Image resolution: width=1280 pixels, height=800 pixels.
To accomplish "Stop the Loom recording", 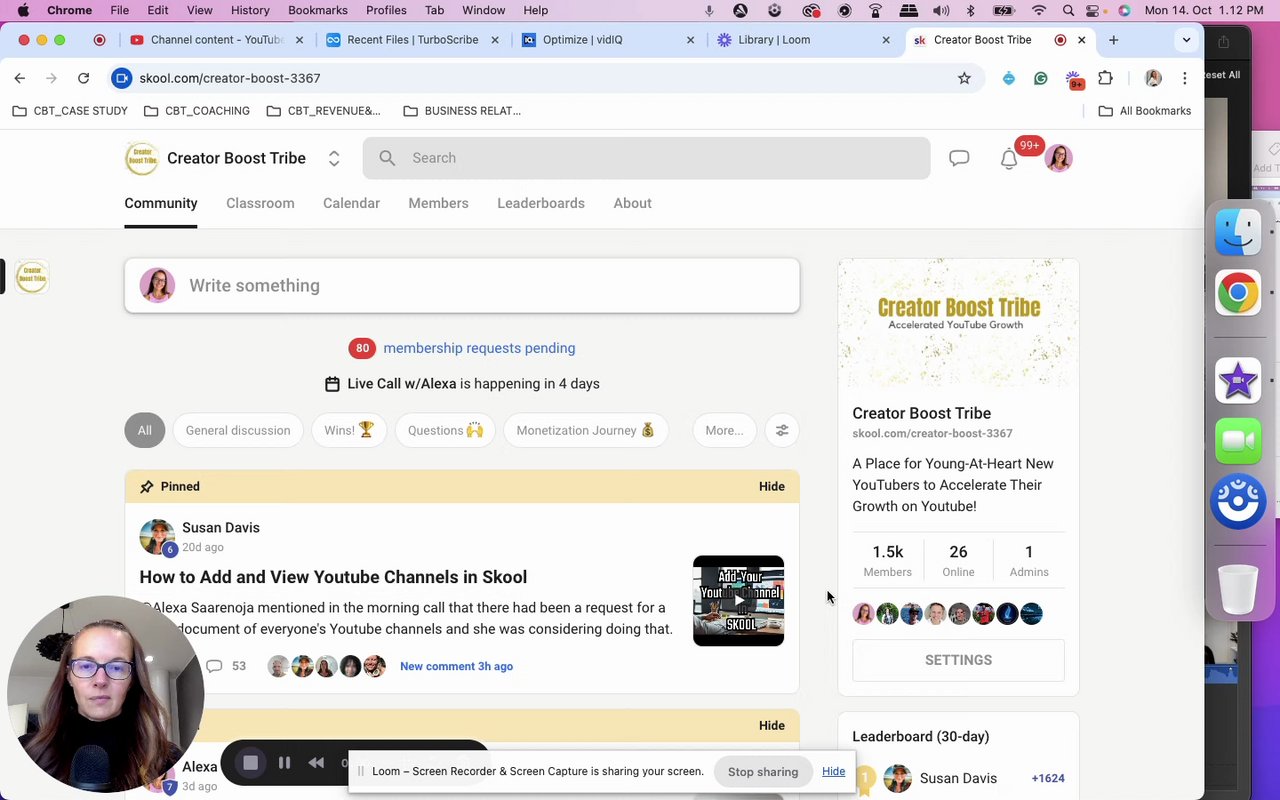I will 250,763.
